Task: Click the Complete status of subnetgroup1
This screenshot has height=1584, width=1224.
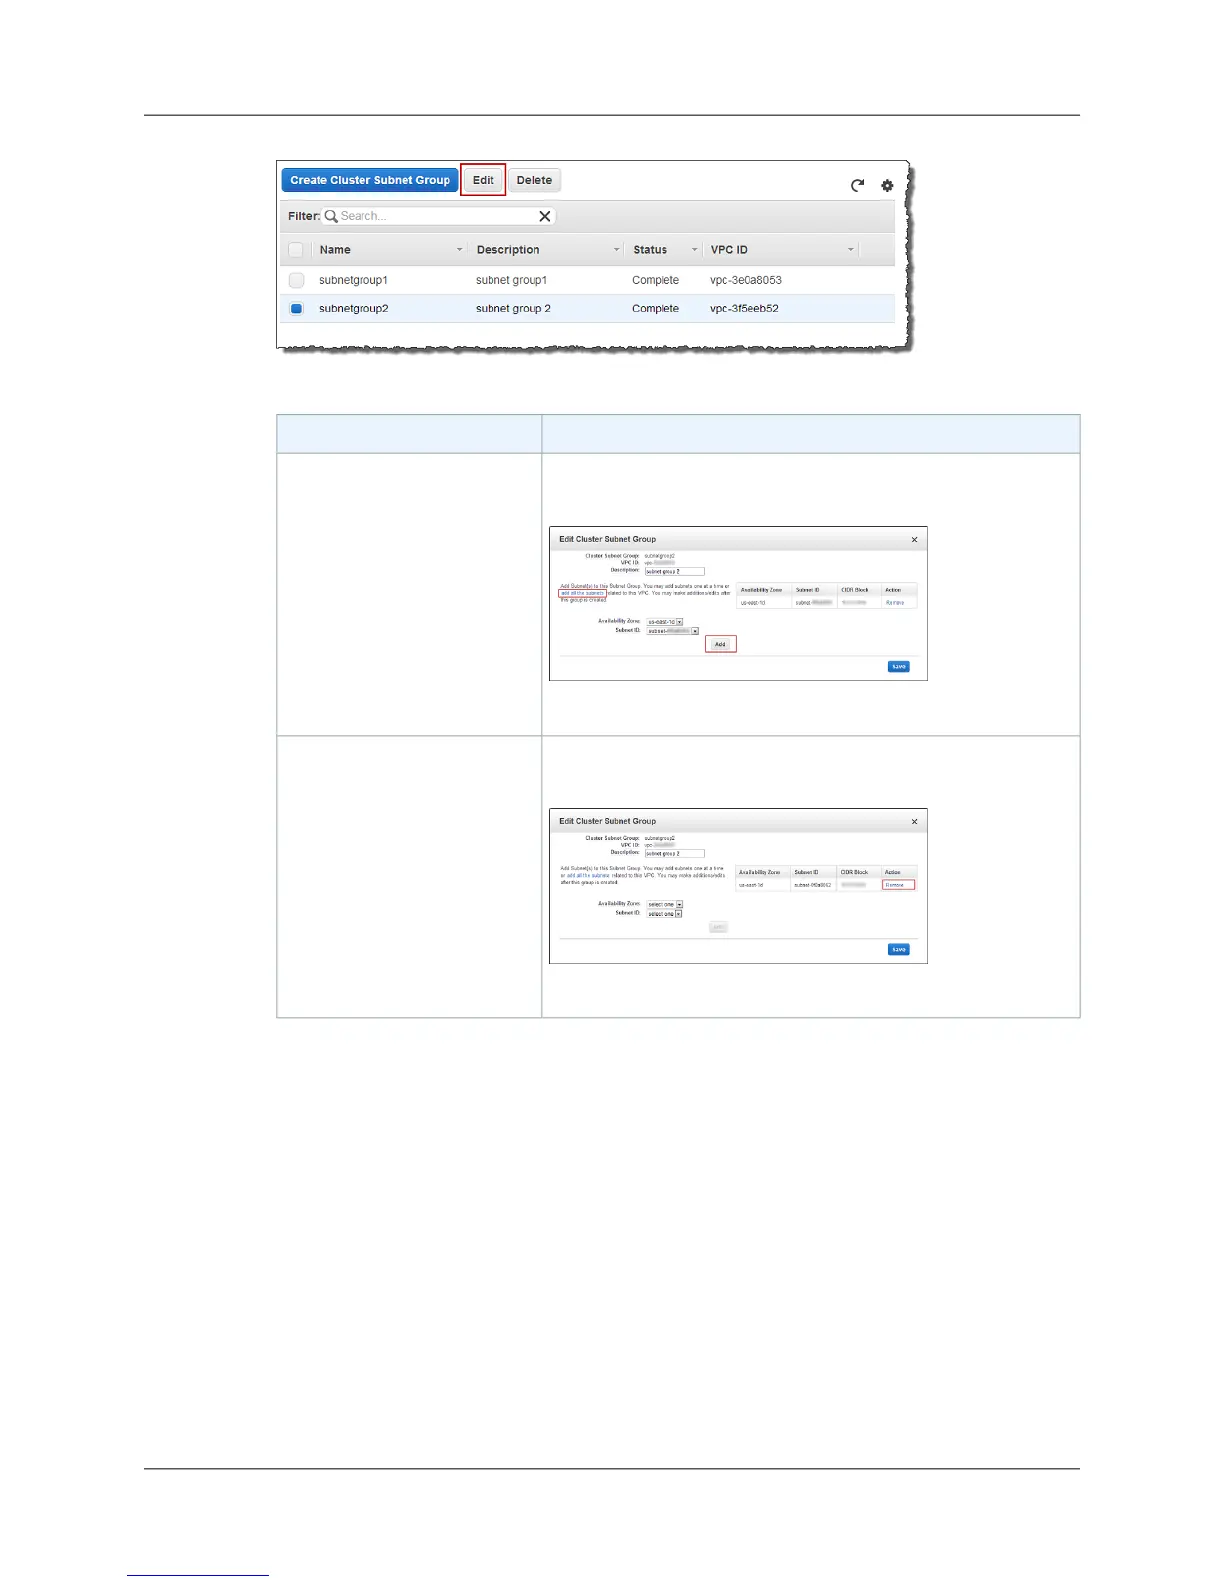Action: pos(655,280)
